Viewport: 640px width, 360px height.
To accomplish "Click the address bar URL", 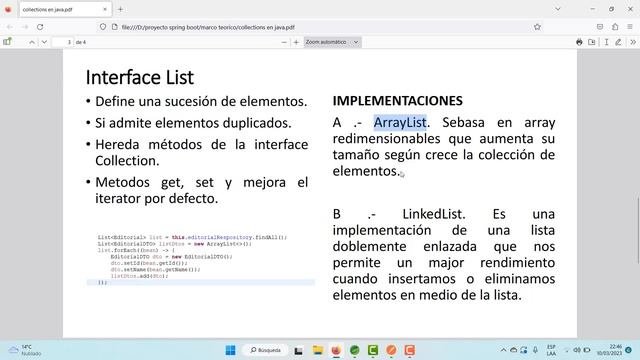I will (x=208, y=27).
